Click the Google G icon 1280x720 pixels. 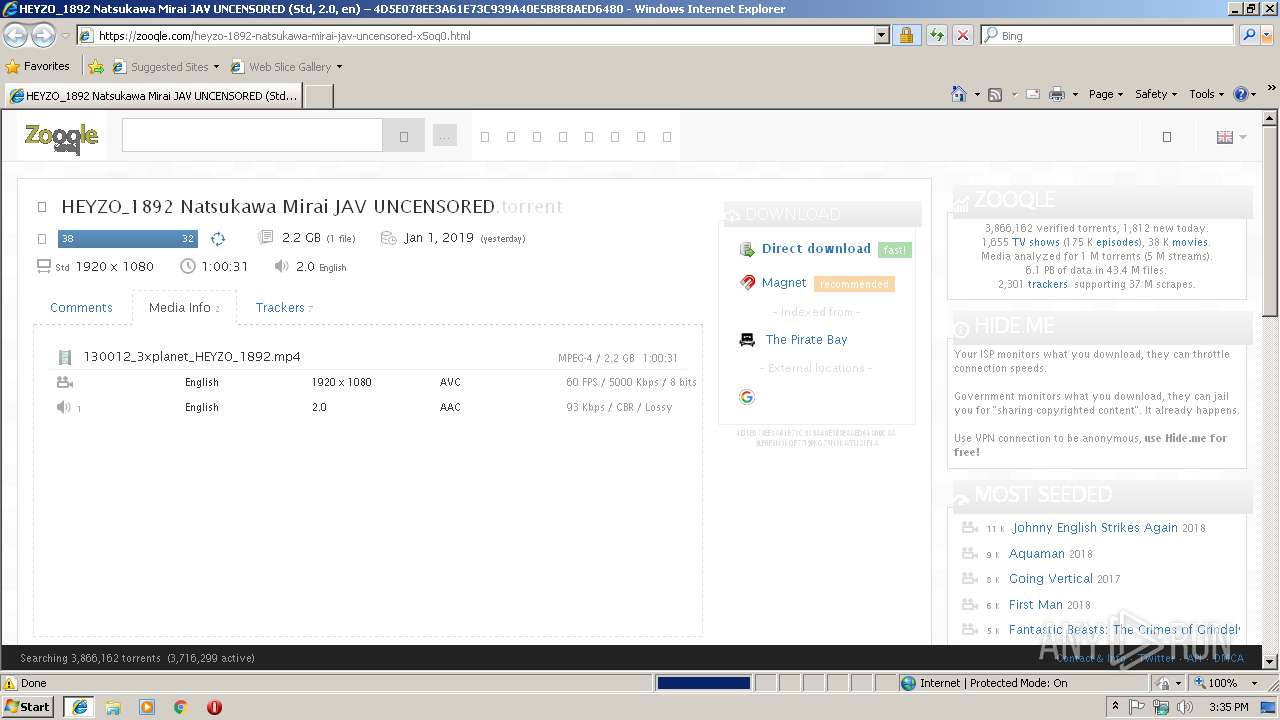(746, 397)
